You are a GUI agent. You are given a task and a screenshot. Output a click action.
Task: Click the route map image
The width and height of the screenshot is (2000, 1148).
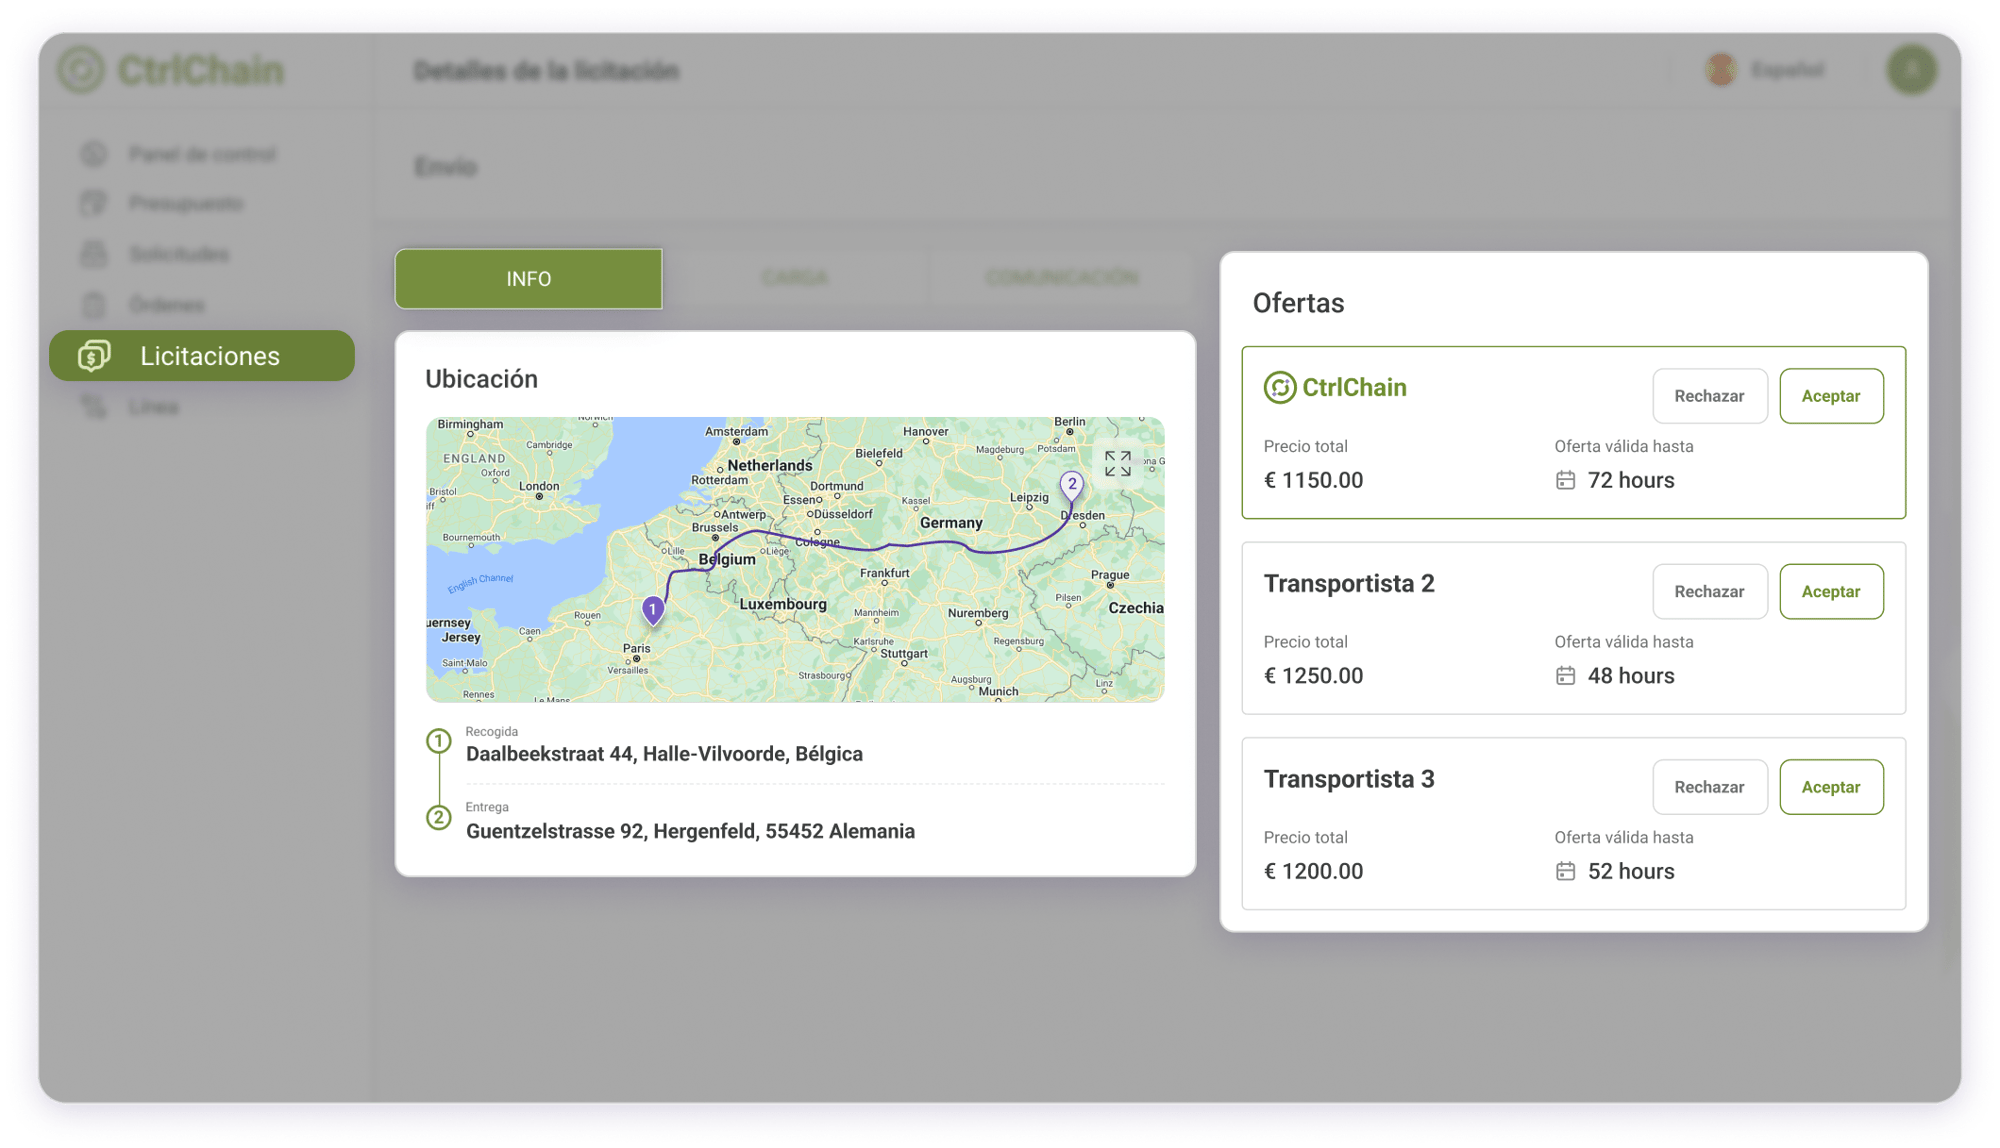(x=795, y=559)
